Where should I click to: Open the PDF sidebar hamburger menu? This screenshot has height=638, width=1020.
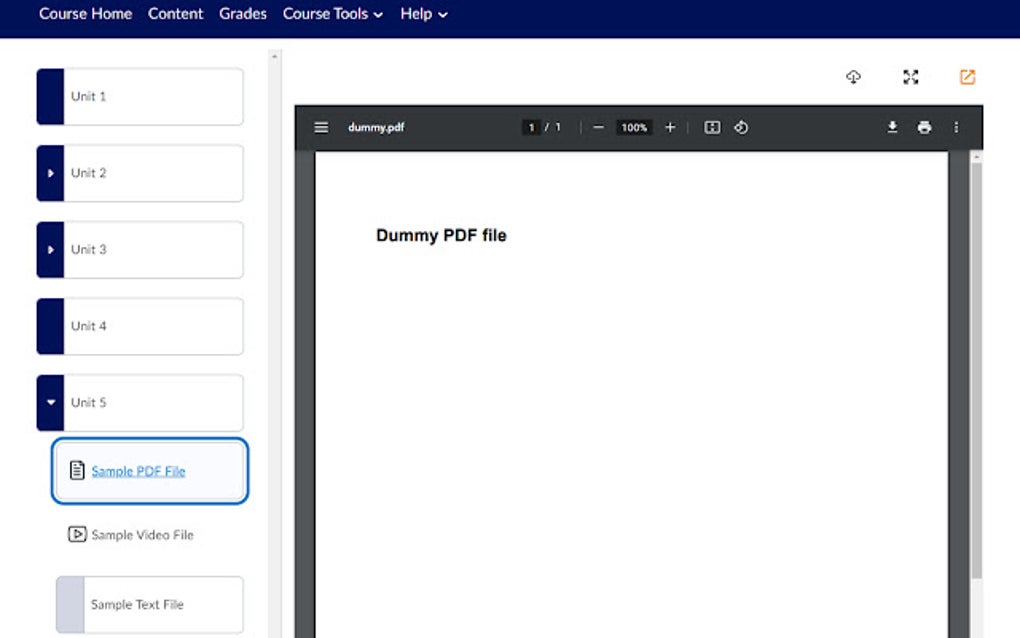coord(320,127)
